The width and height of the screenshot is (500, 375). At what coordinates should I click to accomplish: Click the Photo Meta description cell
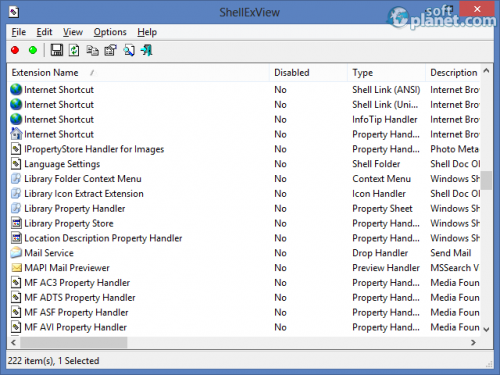[x=455, y=149]
